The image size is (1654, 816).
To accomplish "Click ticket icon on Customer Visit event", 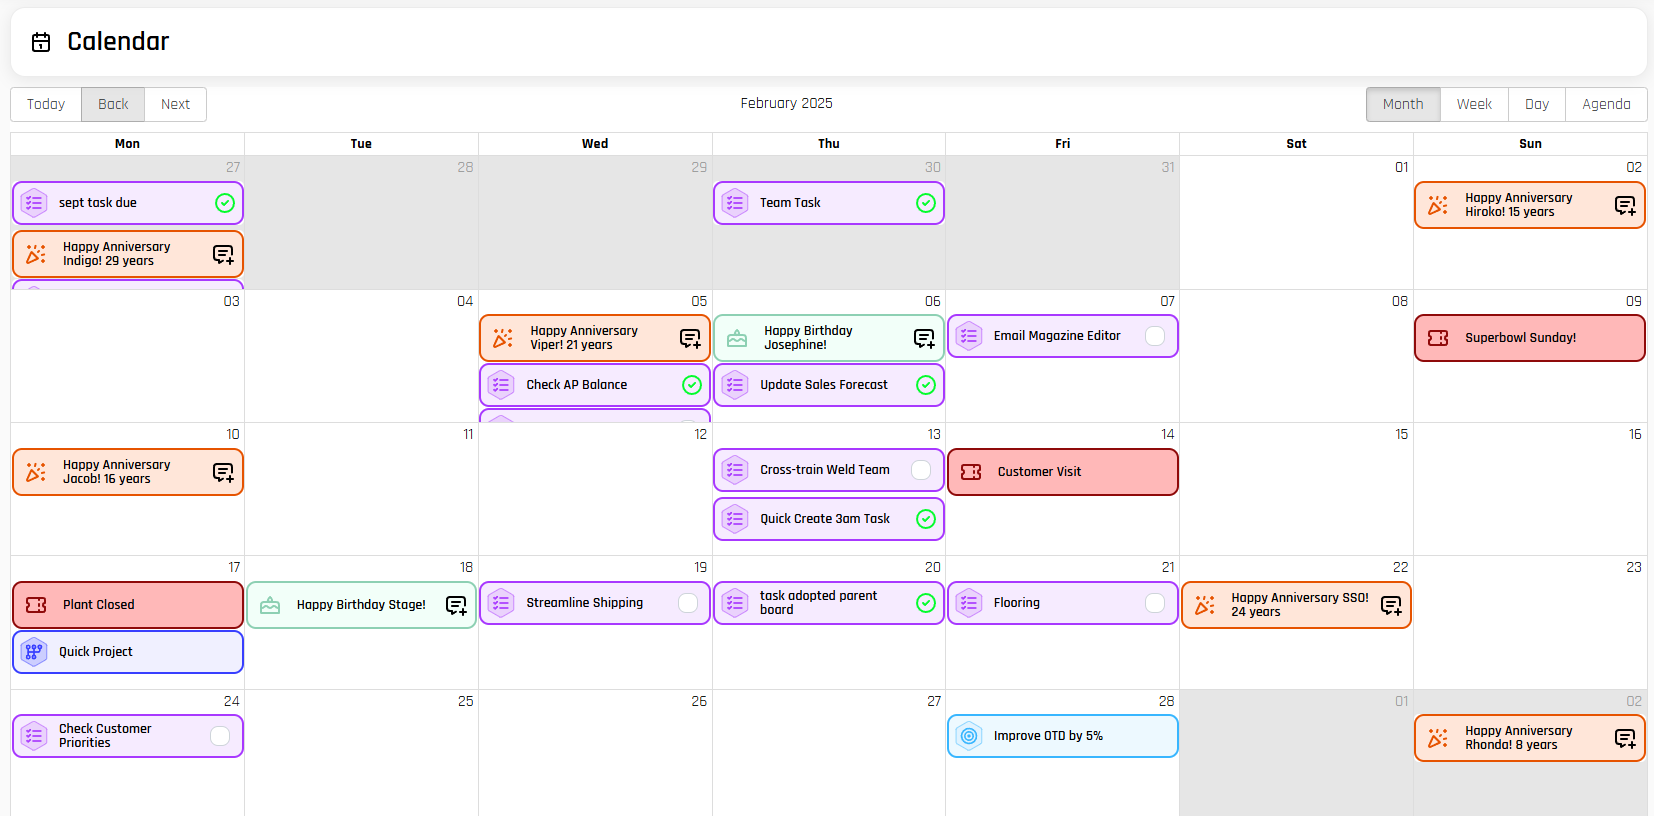I will pyautogui.click(x=971, y=472).
